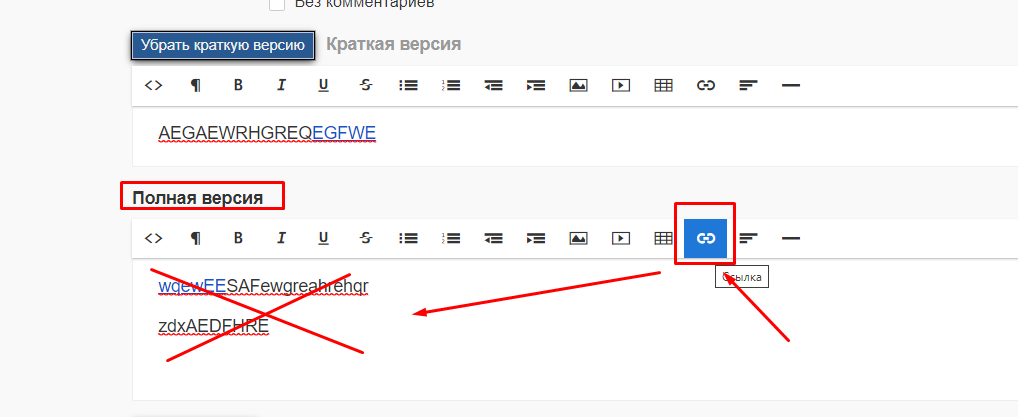Viewport: 1018px width, 417px height.
Task: Insert numbered list in Краткая версия toolbar
Action: 451,85
